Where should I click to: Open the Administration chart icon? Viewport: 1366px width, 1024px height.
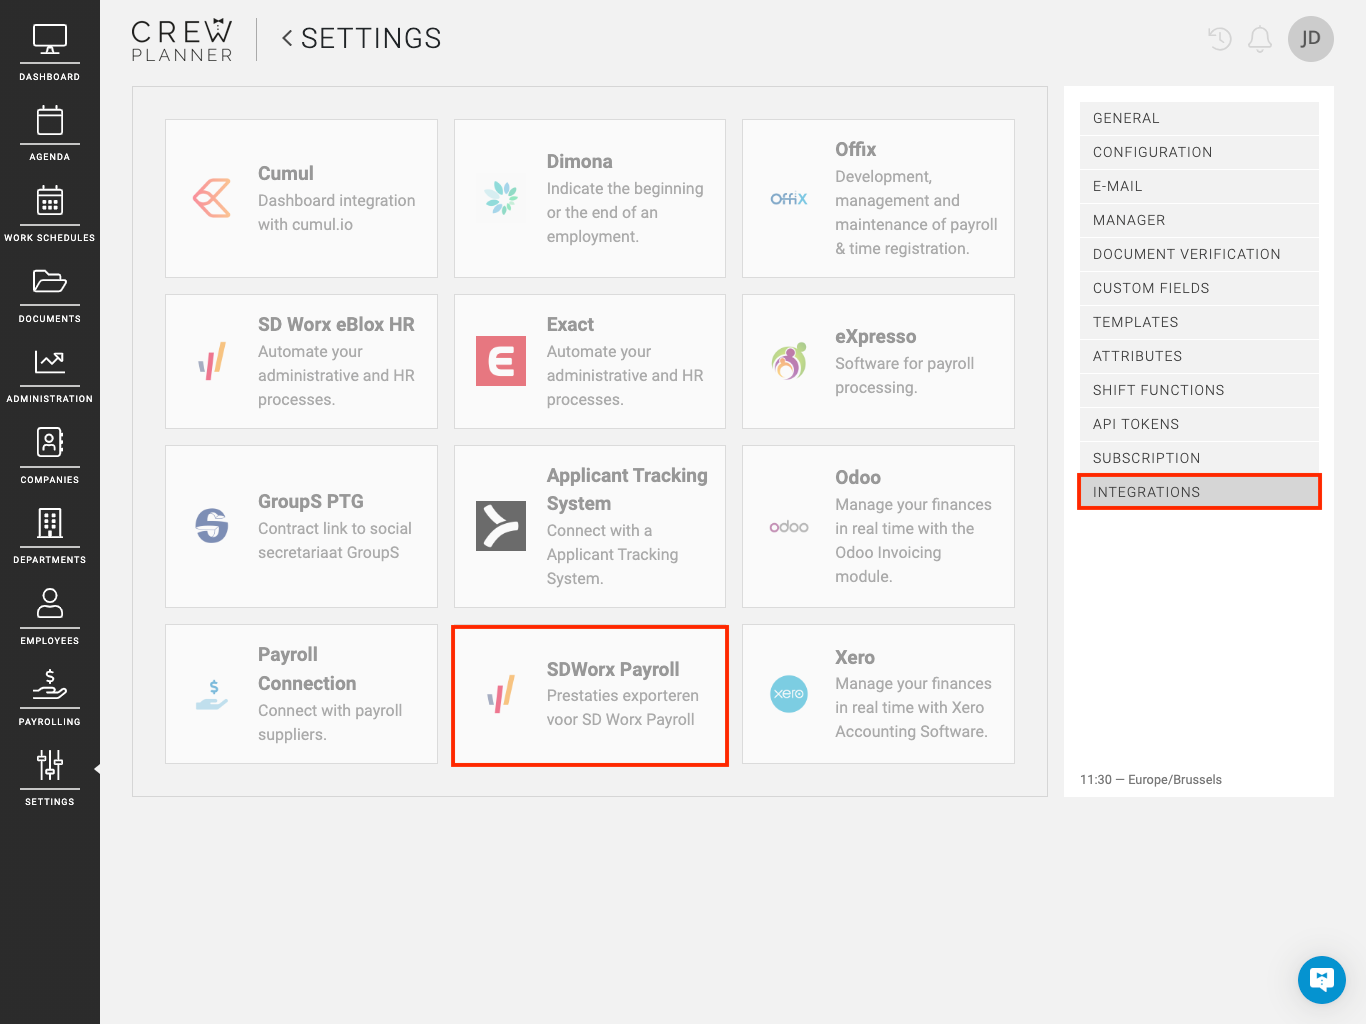point(49,374)
